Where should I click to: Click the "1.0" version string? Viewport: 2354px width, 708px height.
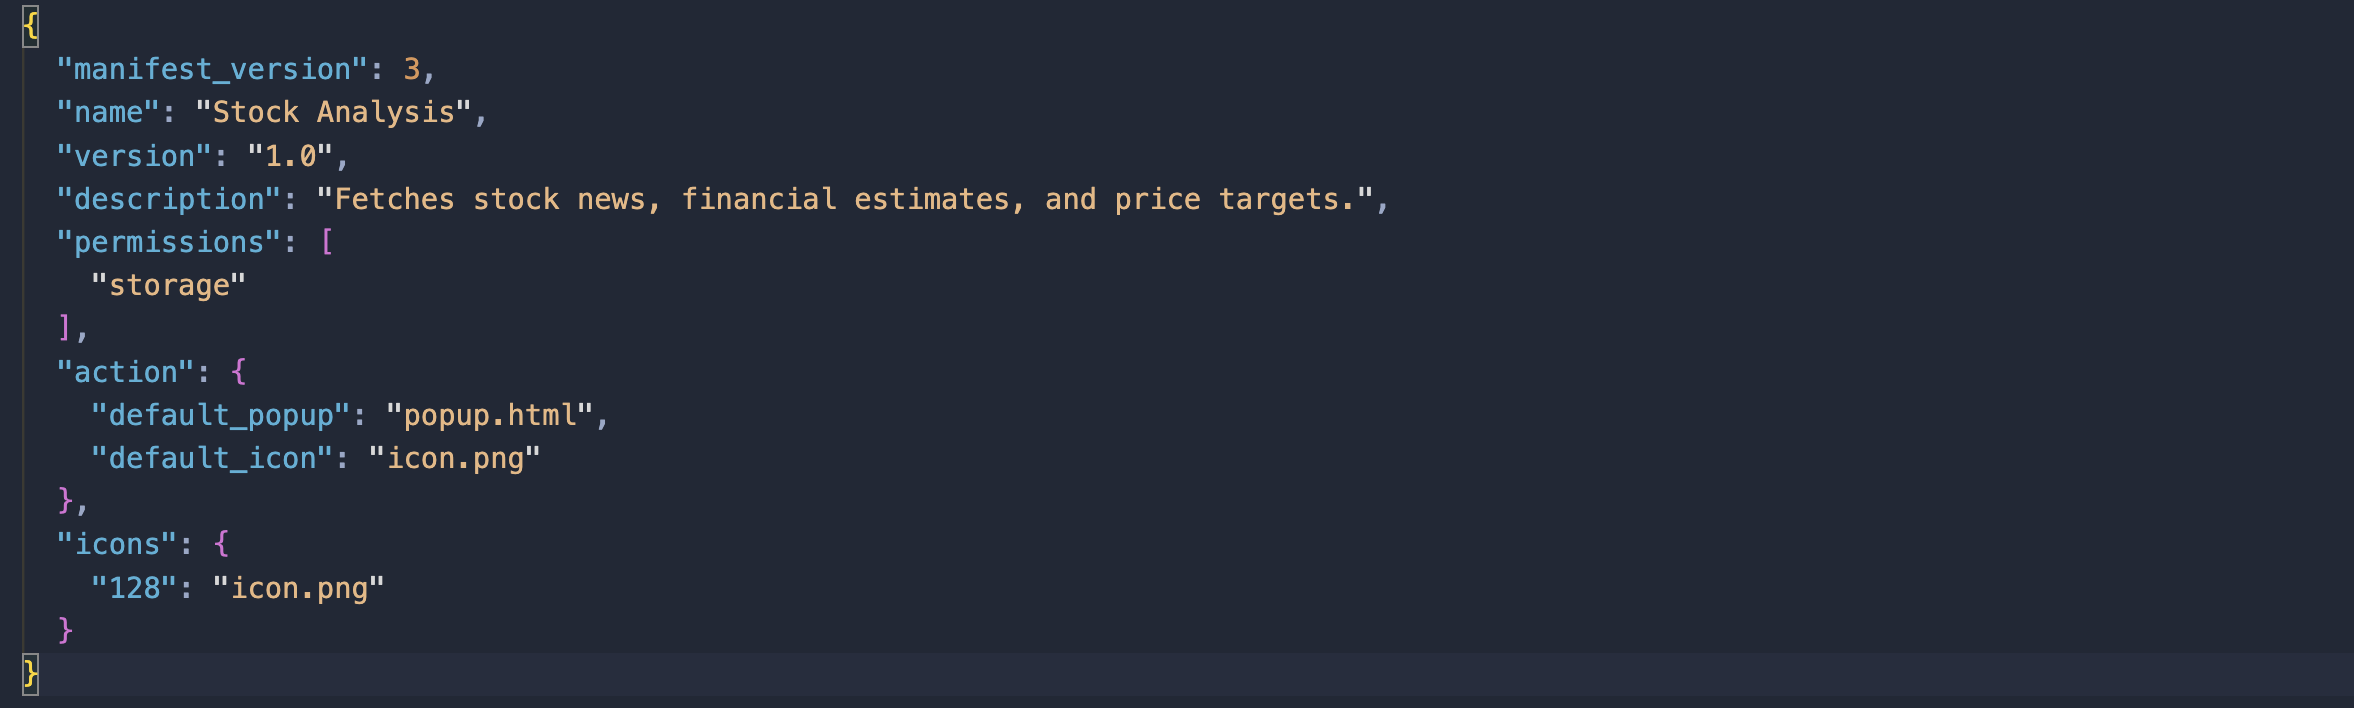click(290, 156)
